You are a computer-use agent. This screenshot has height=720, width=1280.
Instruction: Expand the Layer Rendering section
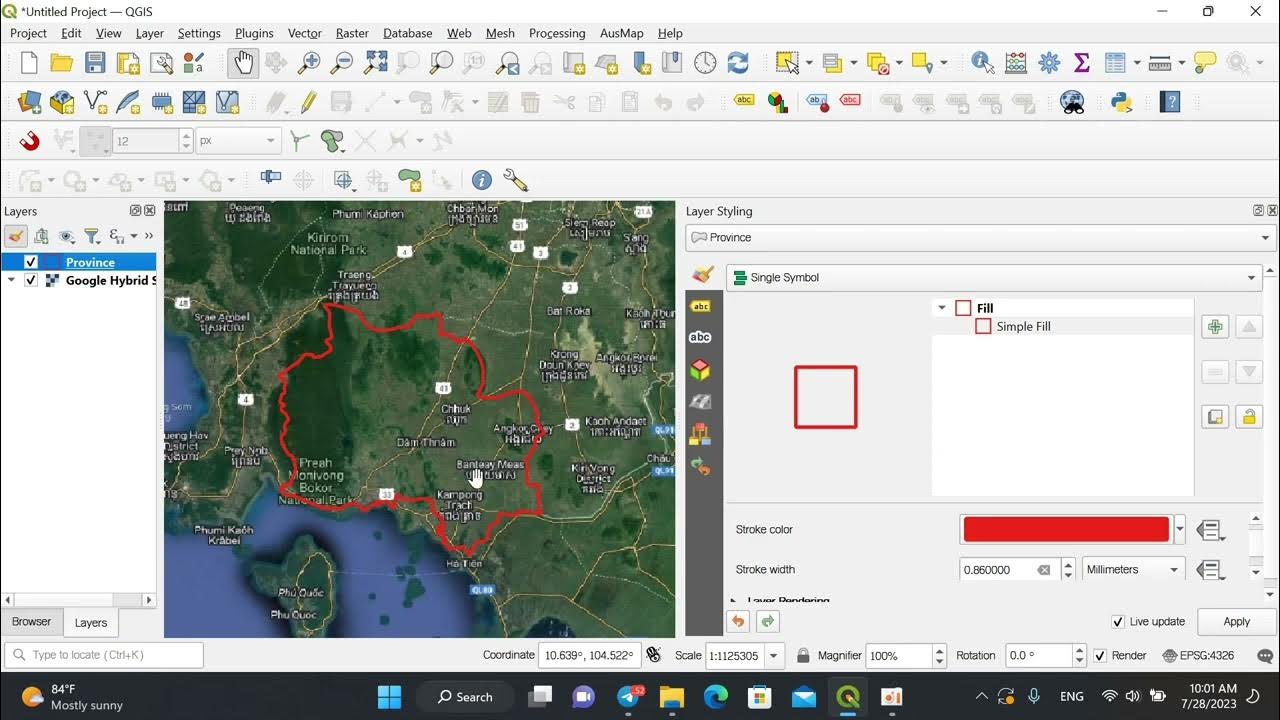point(735,601)
